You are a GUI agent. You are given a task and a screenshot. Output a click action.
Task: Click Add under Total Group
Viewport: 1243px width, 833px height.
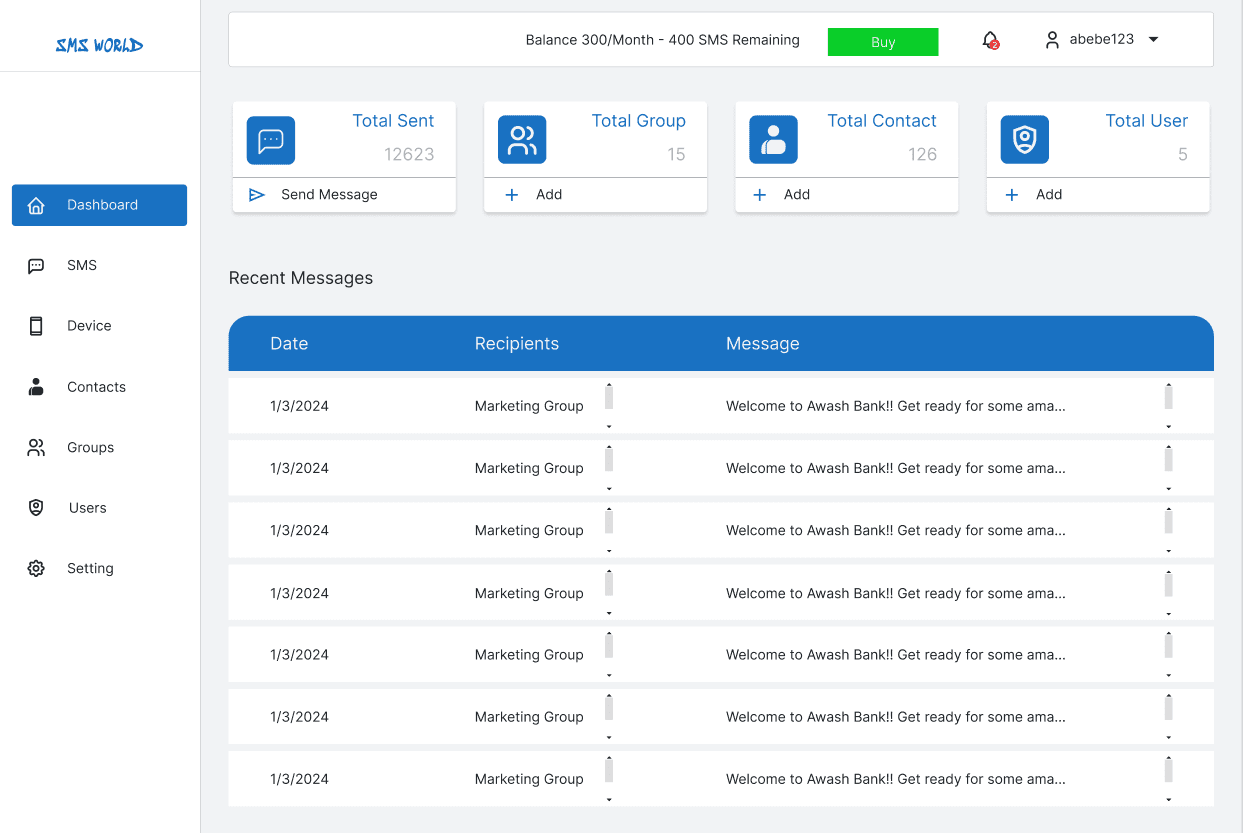tap(549, 195)
